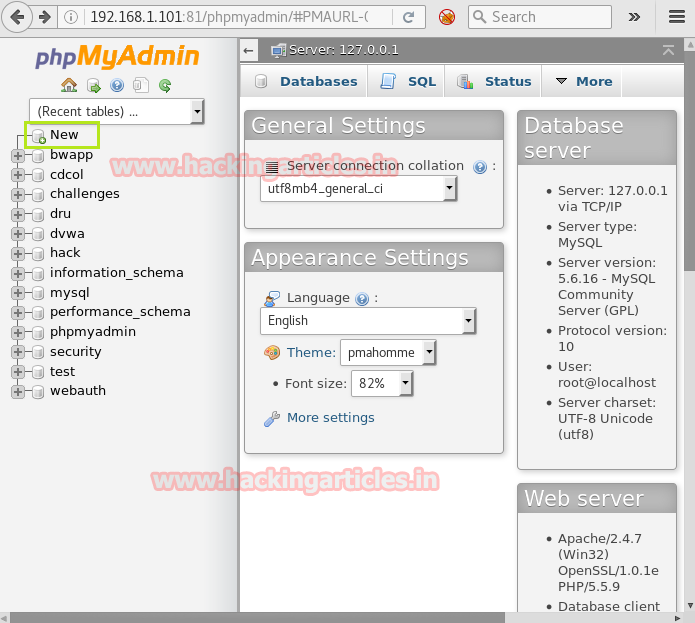
Task: Click the collapse navigation left arrow button
Action: pos(249,51)
